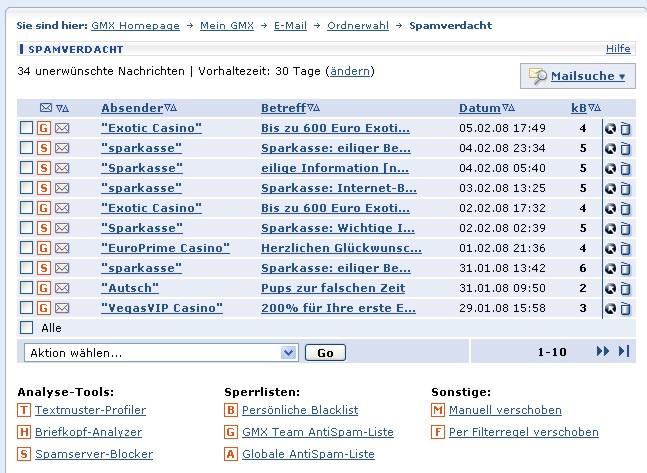The height and width of the screenshot is (473, 647).
Task: Click the H icon beside Briefkopf-Analyzer
Action: (x=24, y=432)
